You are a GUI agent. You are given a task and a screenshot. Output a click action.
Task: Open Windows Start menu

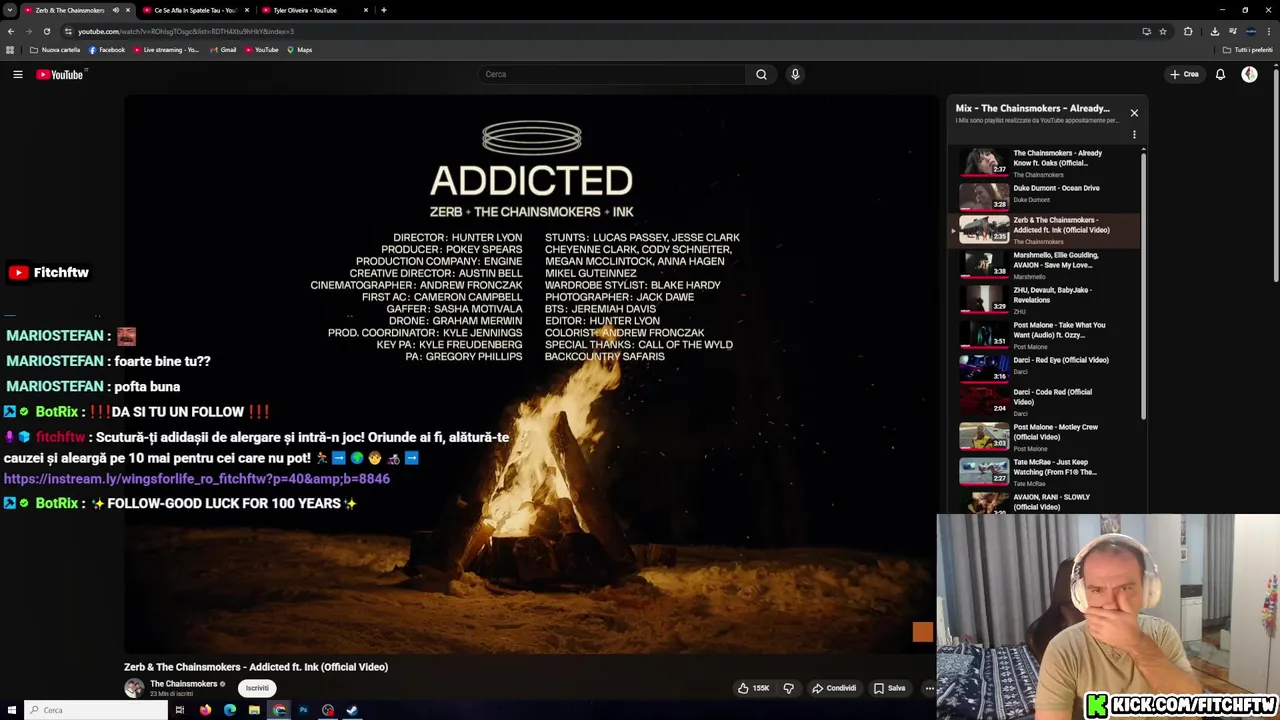click(11, 710)
